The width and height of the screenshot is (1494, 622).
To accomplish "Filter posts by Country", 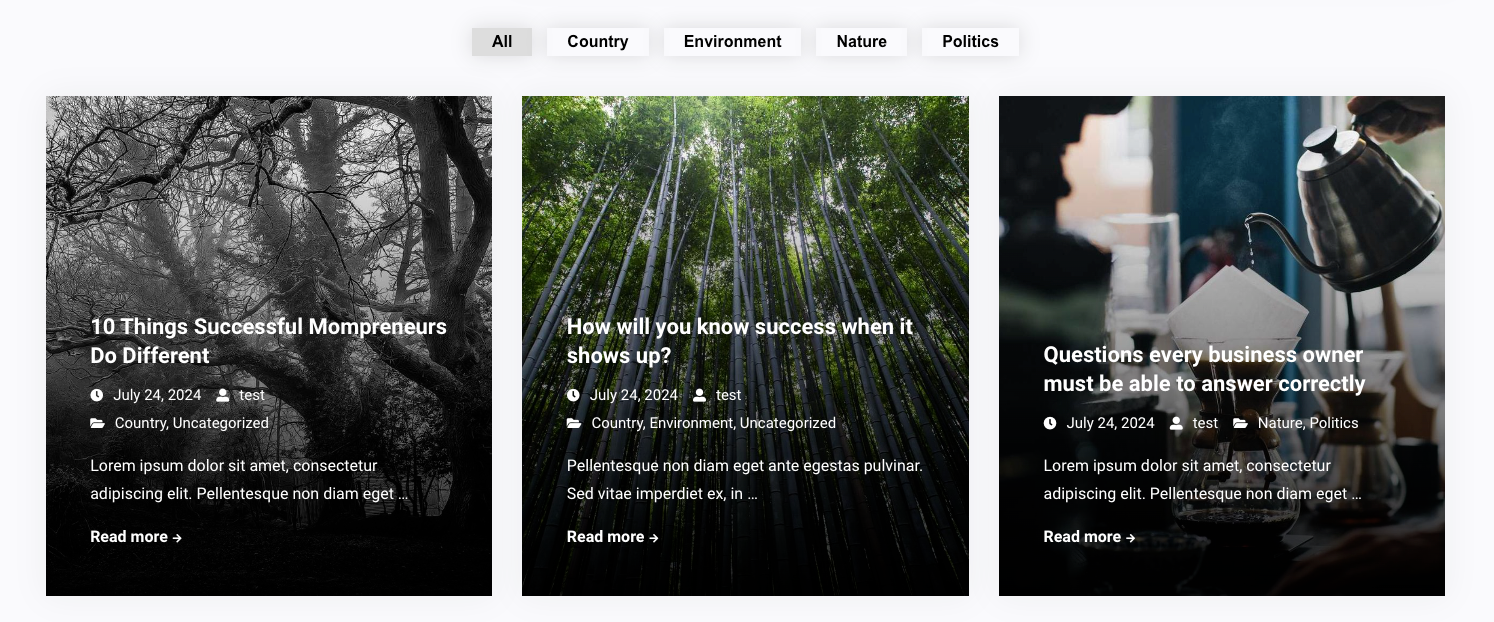I will (598, 42).
